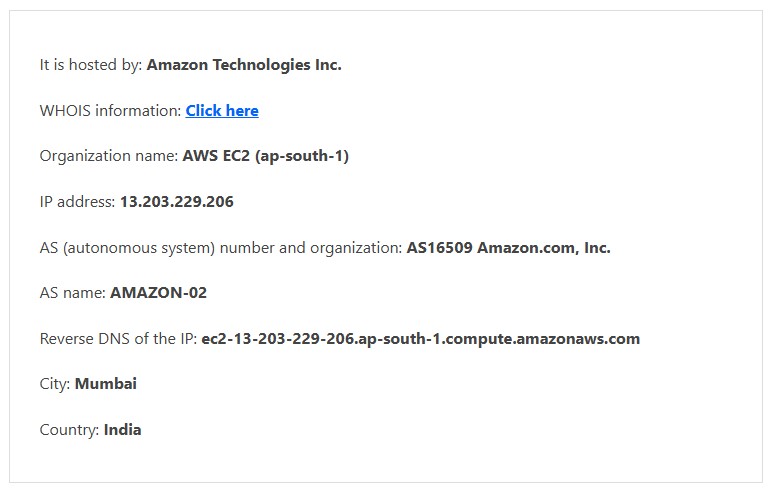Click the IP address value 13.203.229.206
Viewport: 778px width, 496px height.
177,202
